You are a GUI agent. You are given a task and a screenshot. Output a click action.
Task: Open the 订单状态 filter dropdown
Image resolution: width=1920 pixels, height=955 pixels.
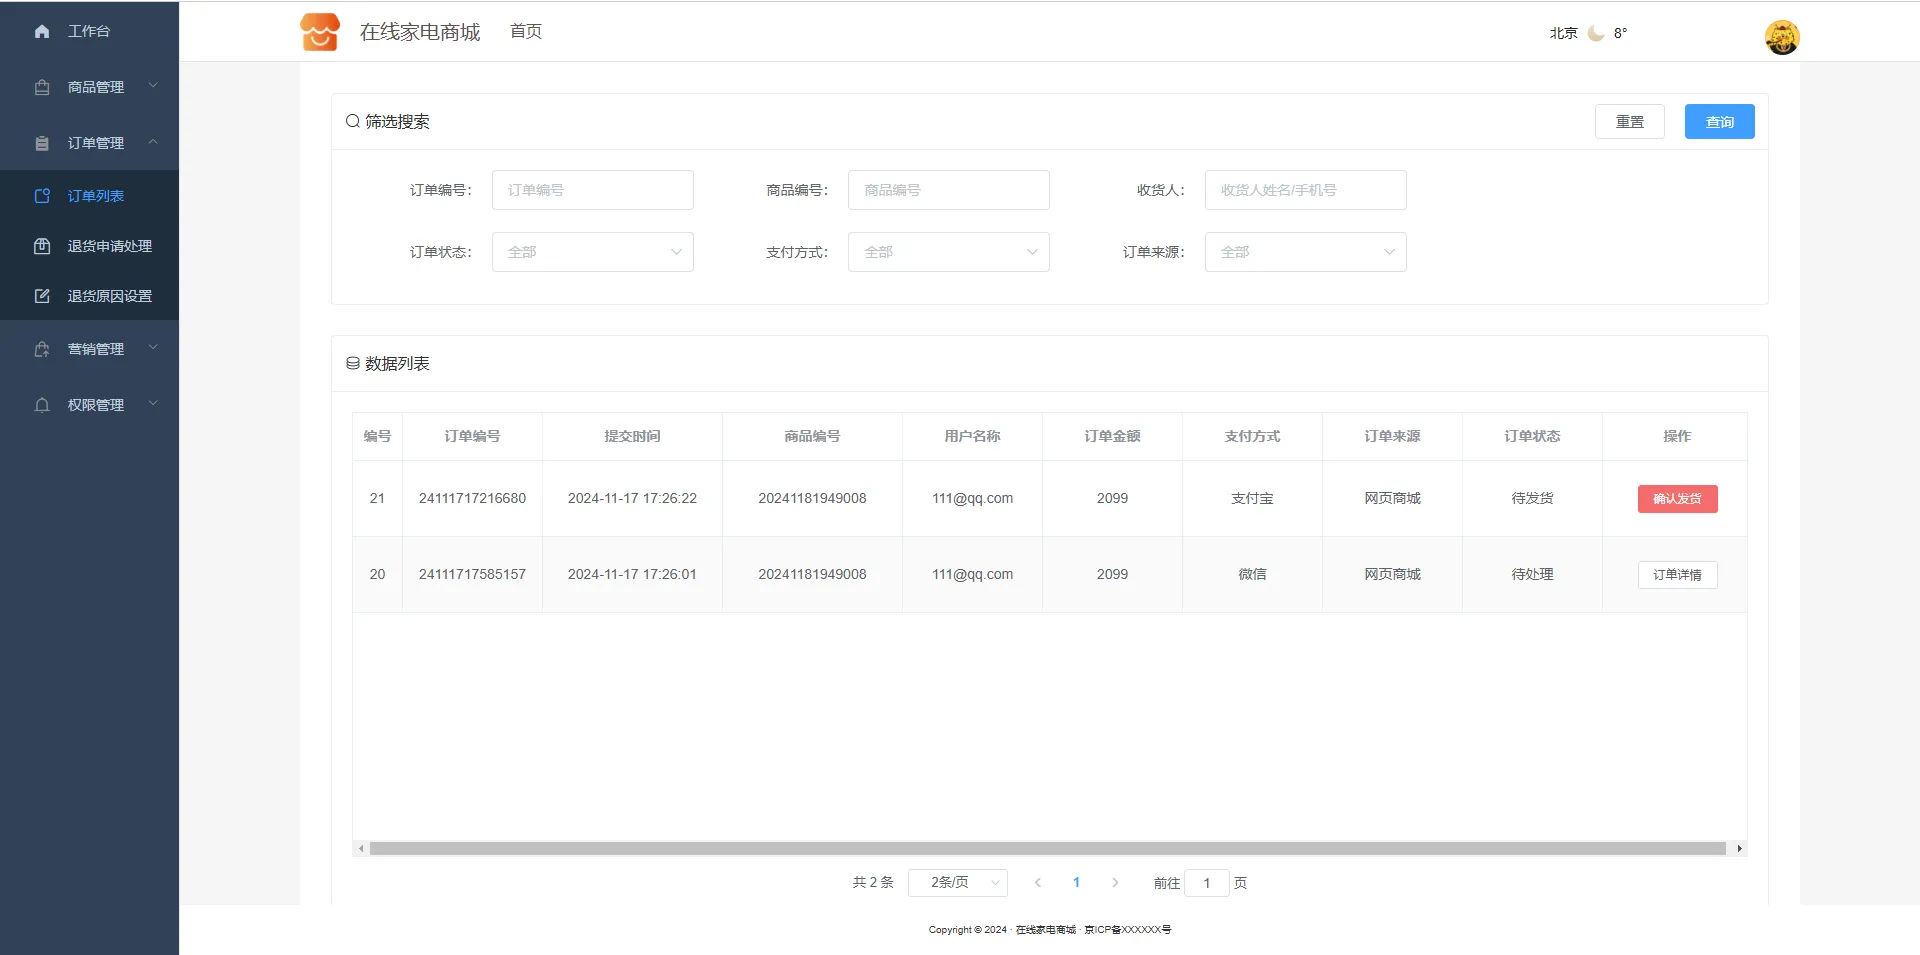point(592,252)
